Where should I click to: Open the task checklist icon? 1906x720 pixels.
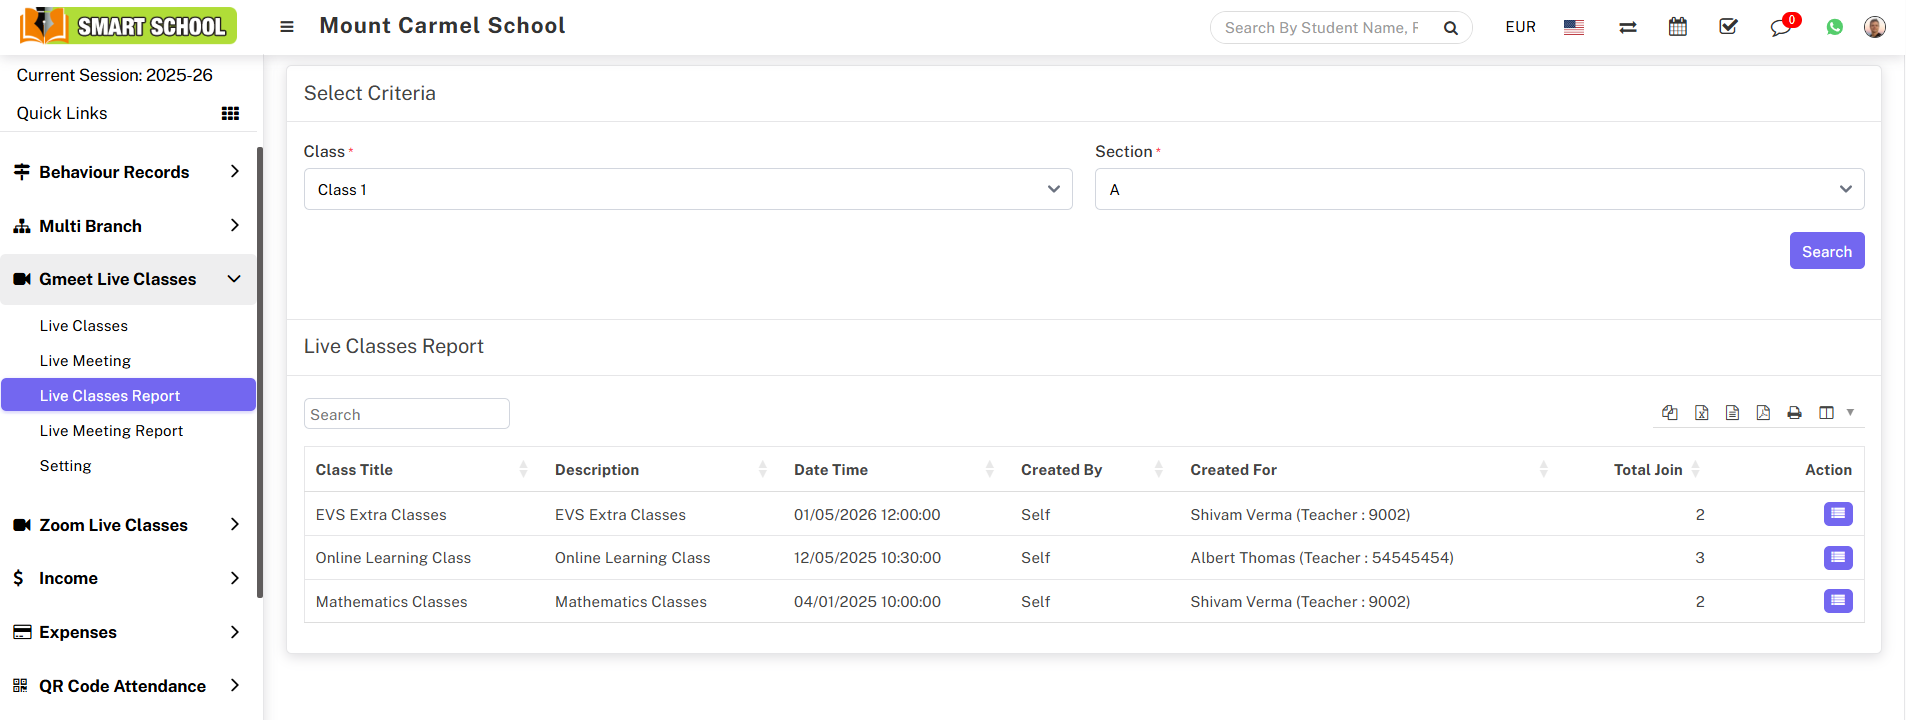[1728, 27]
